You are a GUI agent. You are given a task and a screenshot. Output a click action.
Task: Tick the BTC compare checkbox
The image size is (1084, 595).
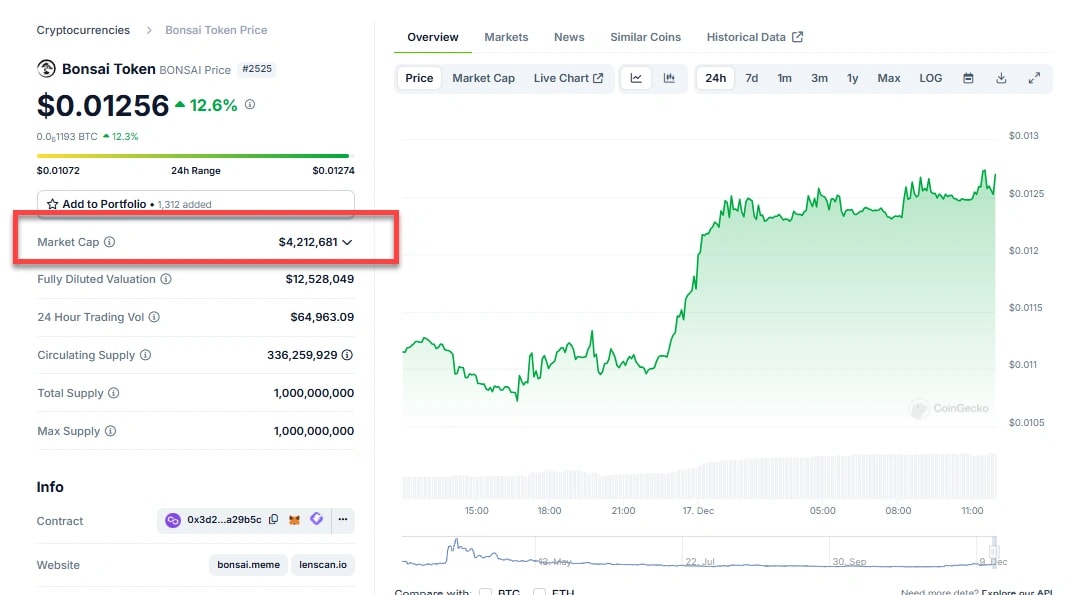(485, 593)
